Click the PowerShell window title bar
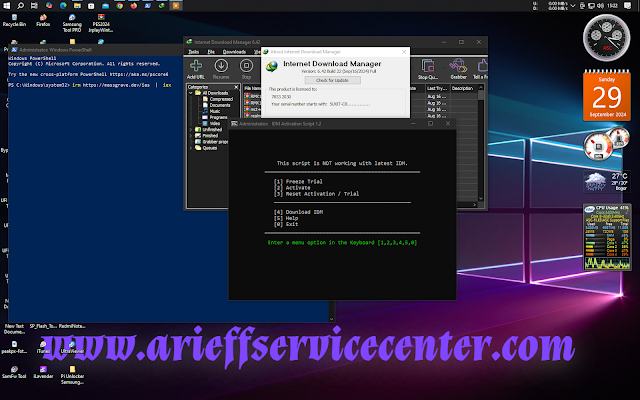This screenshot has height=400, width=640. 96,50
